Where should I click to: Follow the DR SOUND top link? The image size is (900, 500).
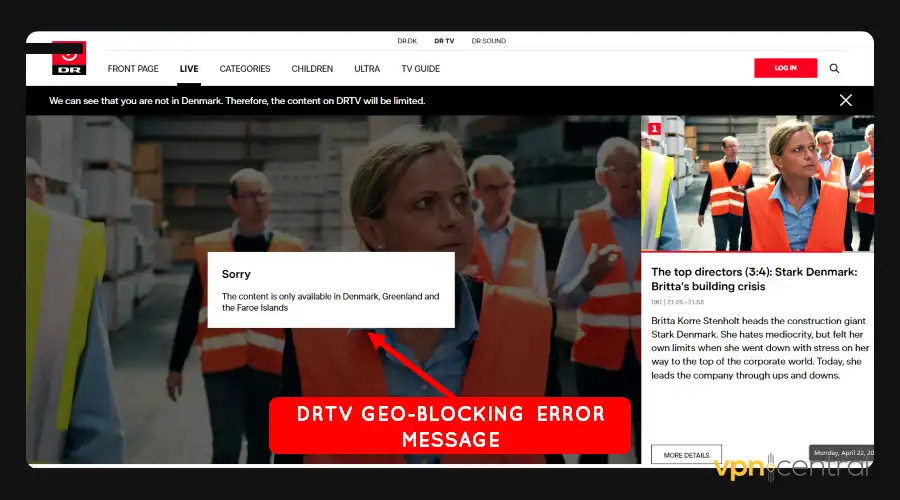(x=488, y=41)
